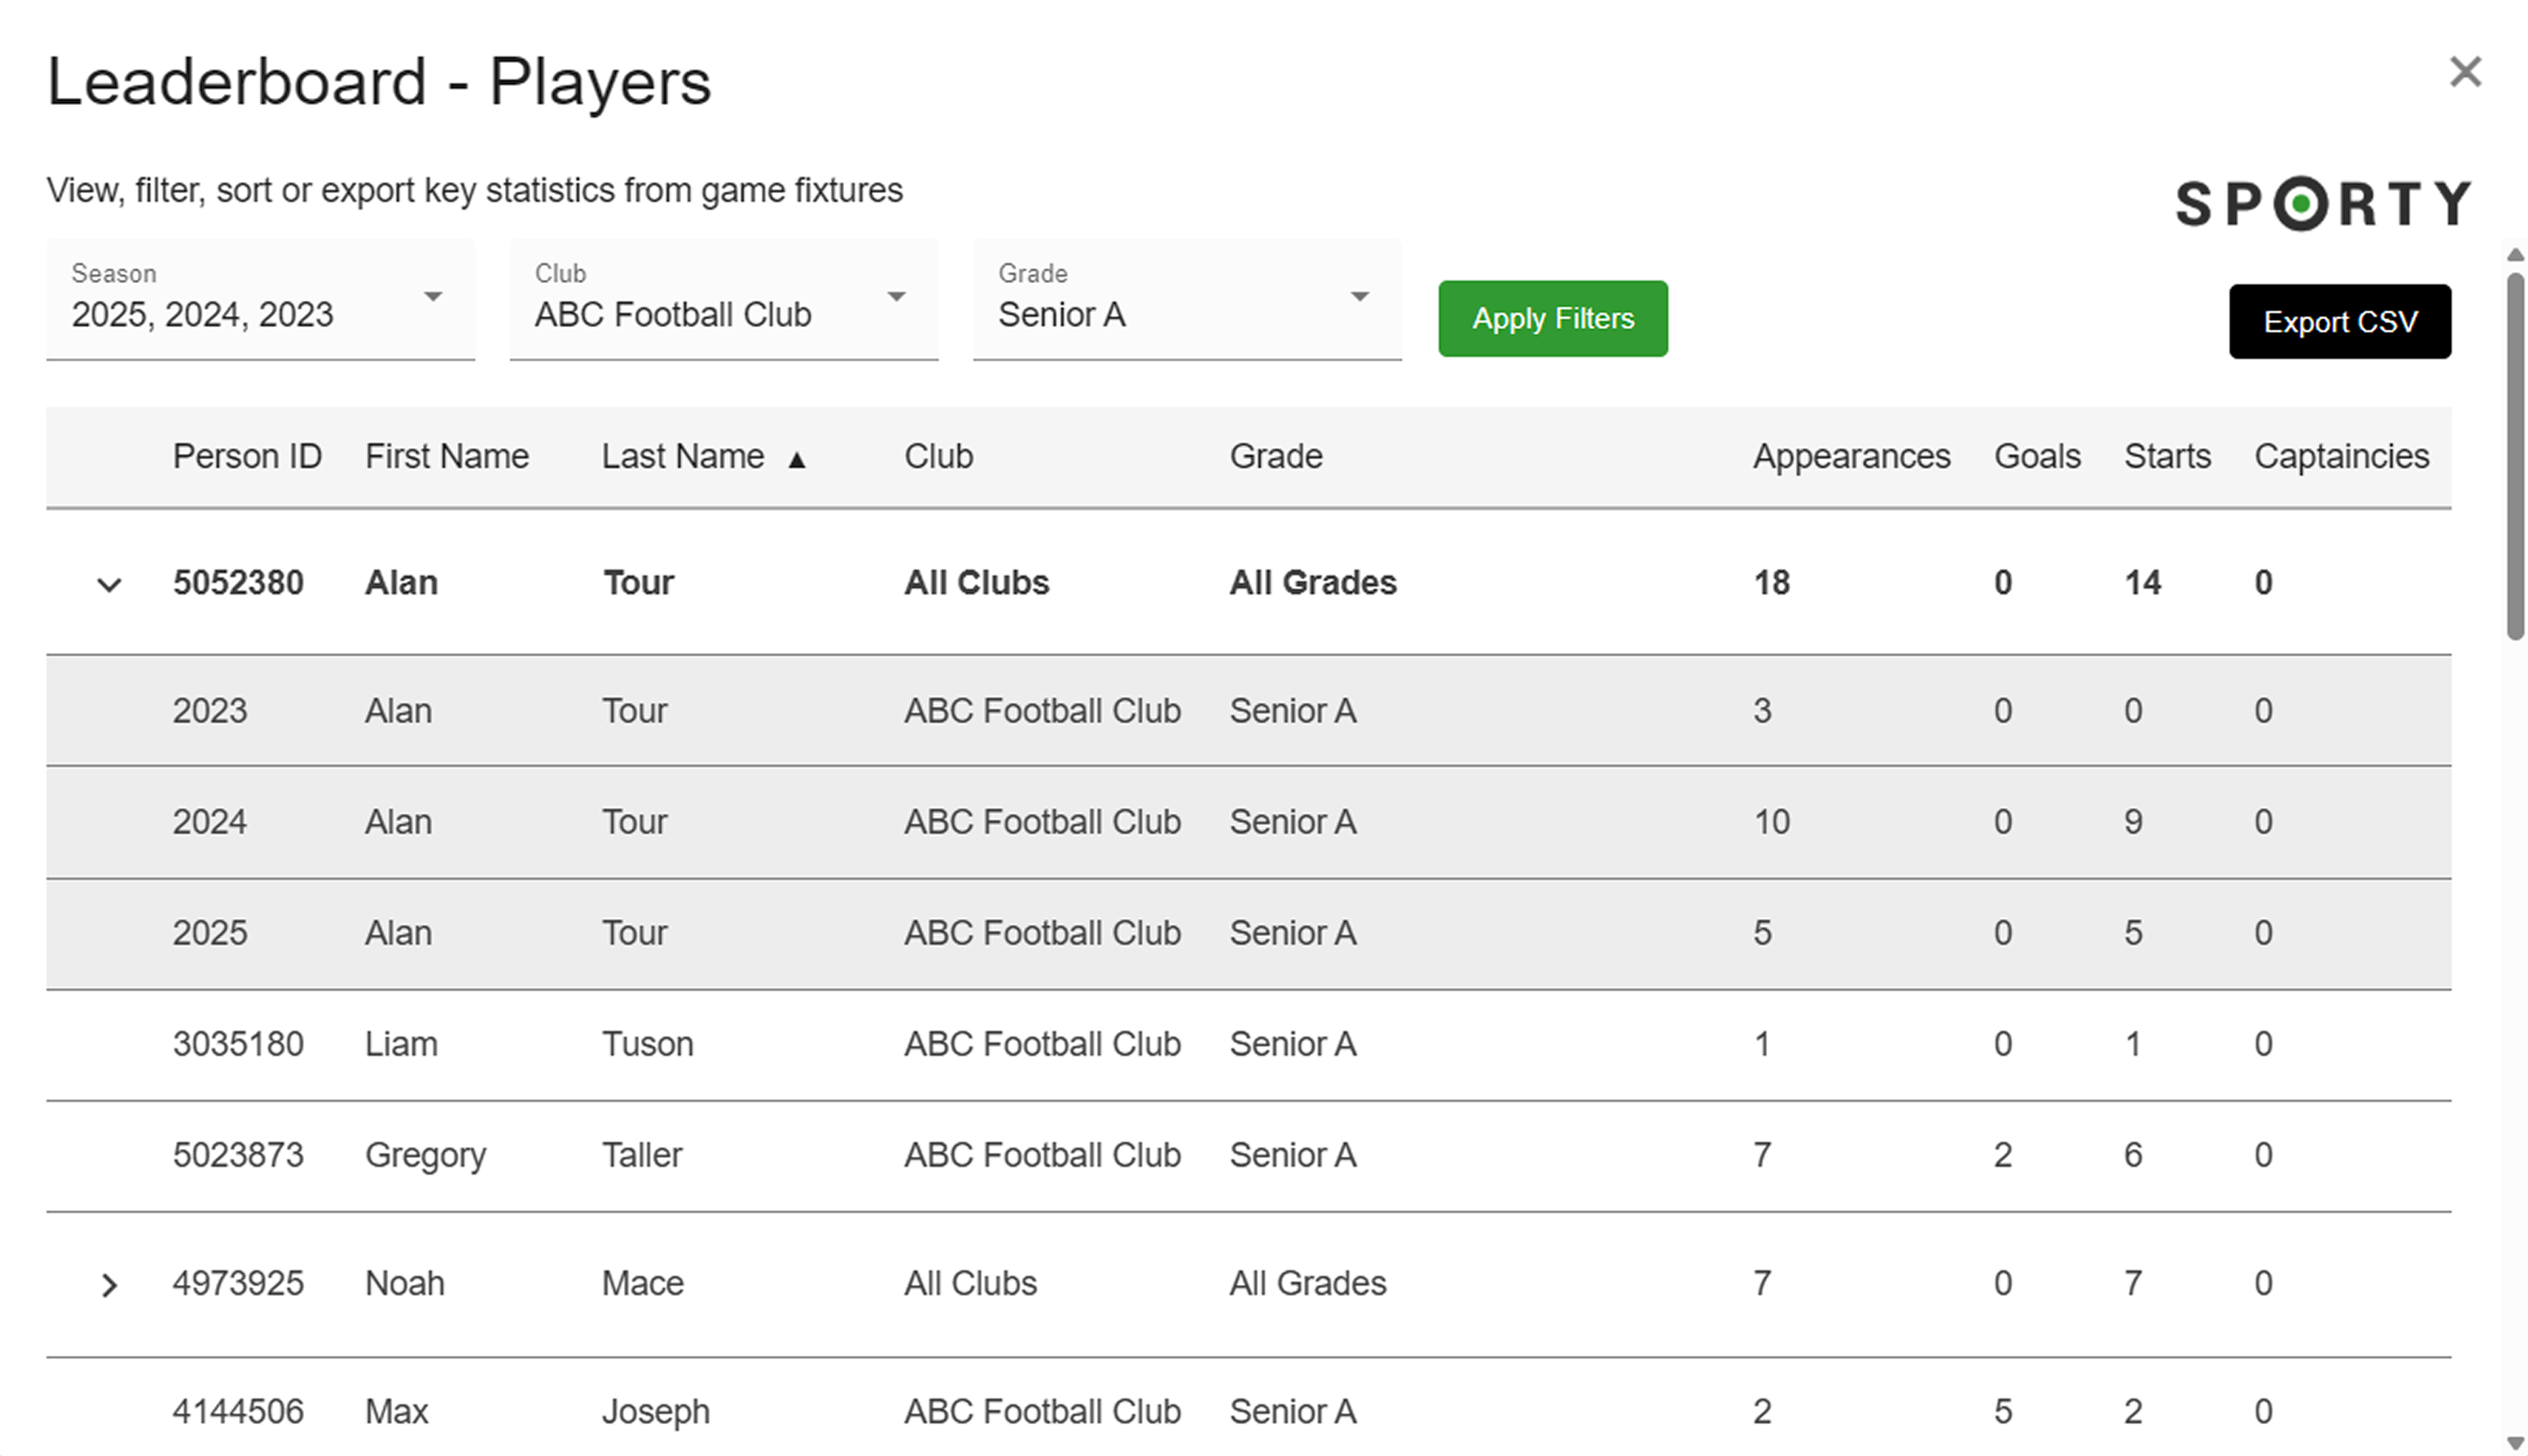Click the scrollbar down arrow
This screenshot has width=2528, height=1456.
[x=2515, y=1443]
